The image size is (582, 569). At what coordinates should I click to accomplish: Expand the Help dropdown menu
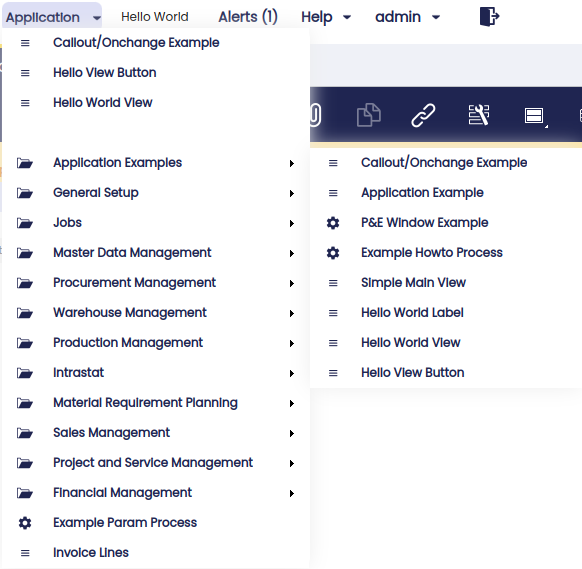tap(326, 17)
